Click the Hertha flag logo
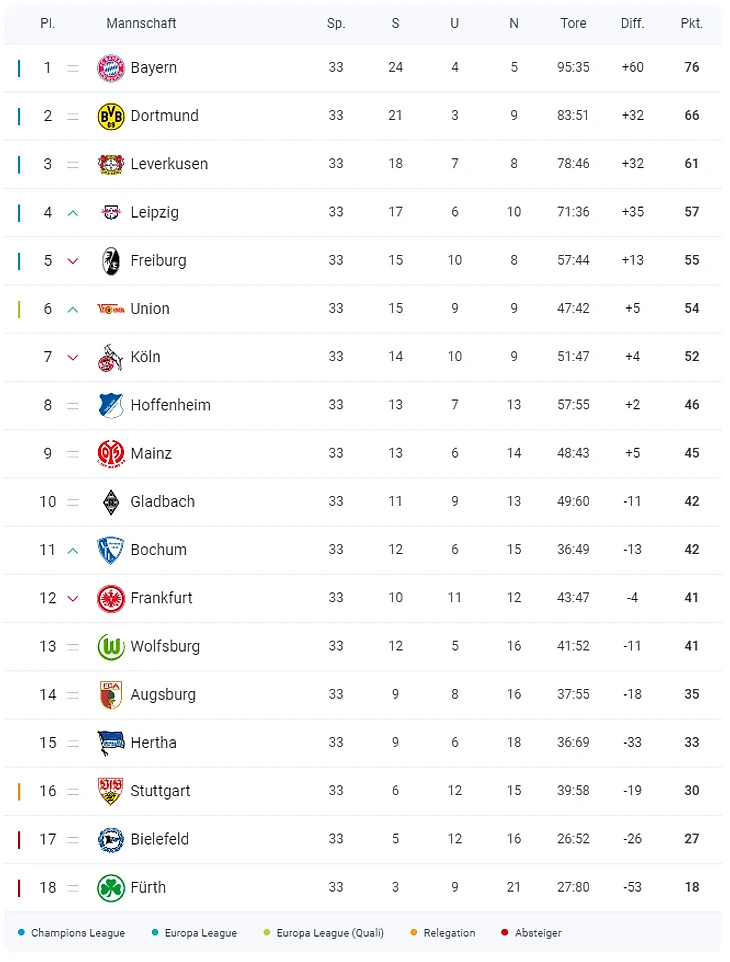This screenshot has width=730, height=962. tap(110, 743)
